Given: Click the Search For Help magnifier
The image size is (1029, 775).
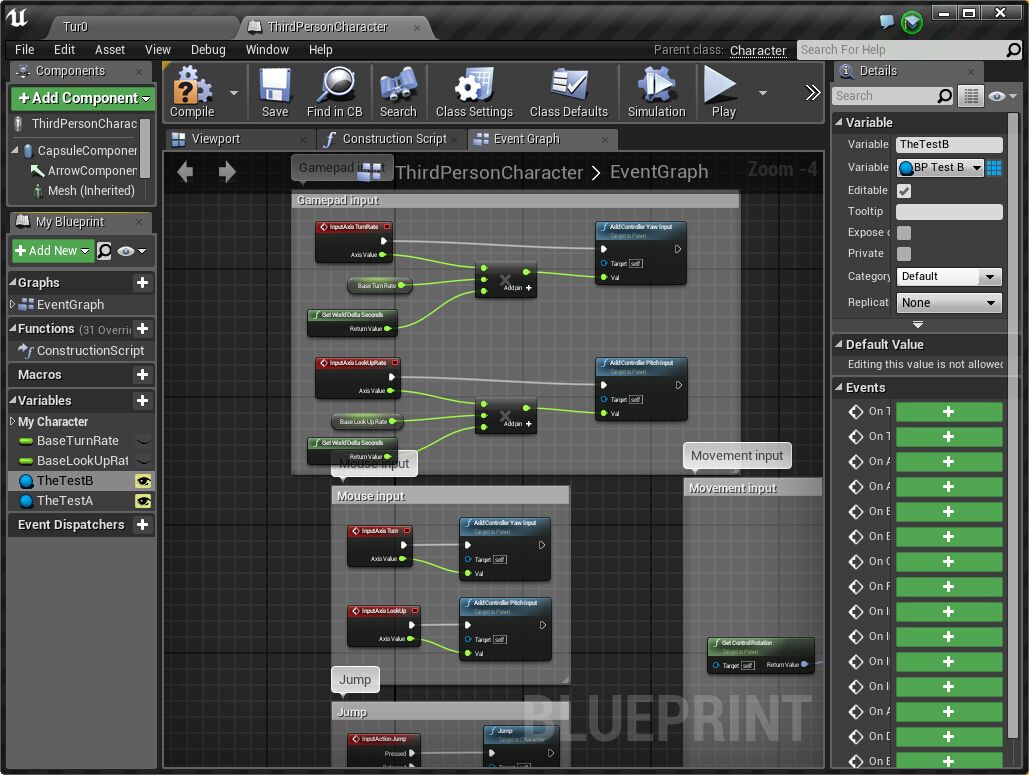Looking at the screenshot, I should 1013,50.
